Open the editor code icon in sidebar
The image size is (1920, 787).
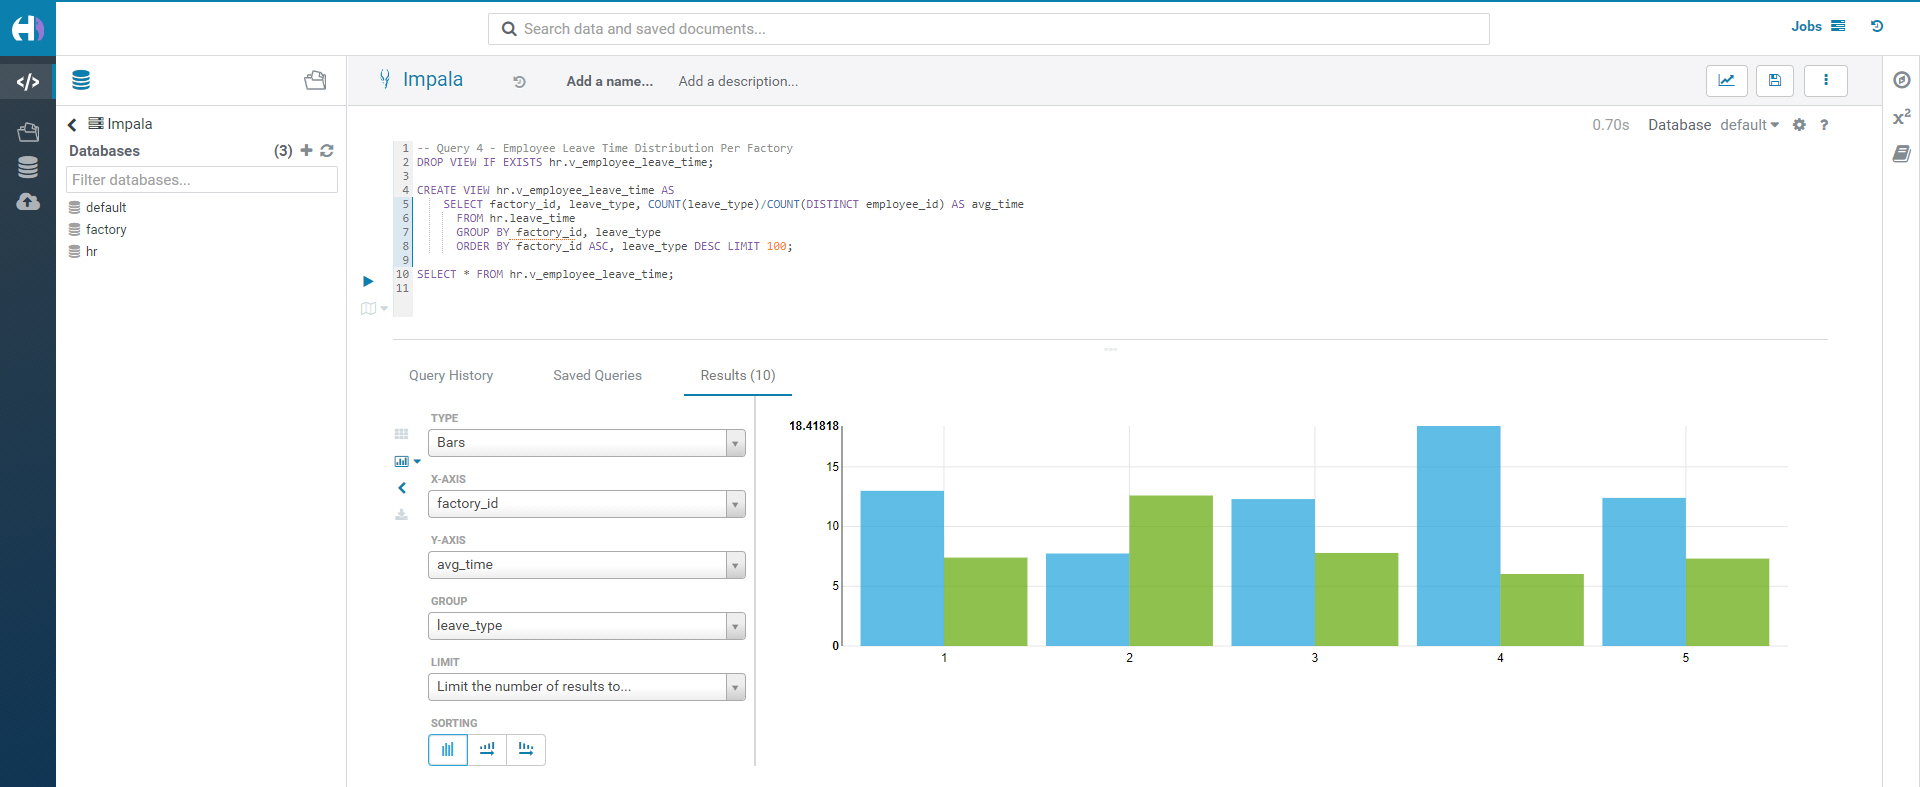[x=28, y=82]
